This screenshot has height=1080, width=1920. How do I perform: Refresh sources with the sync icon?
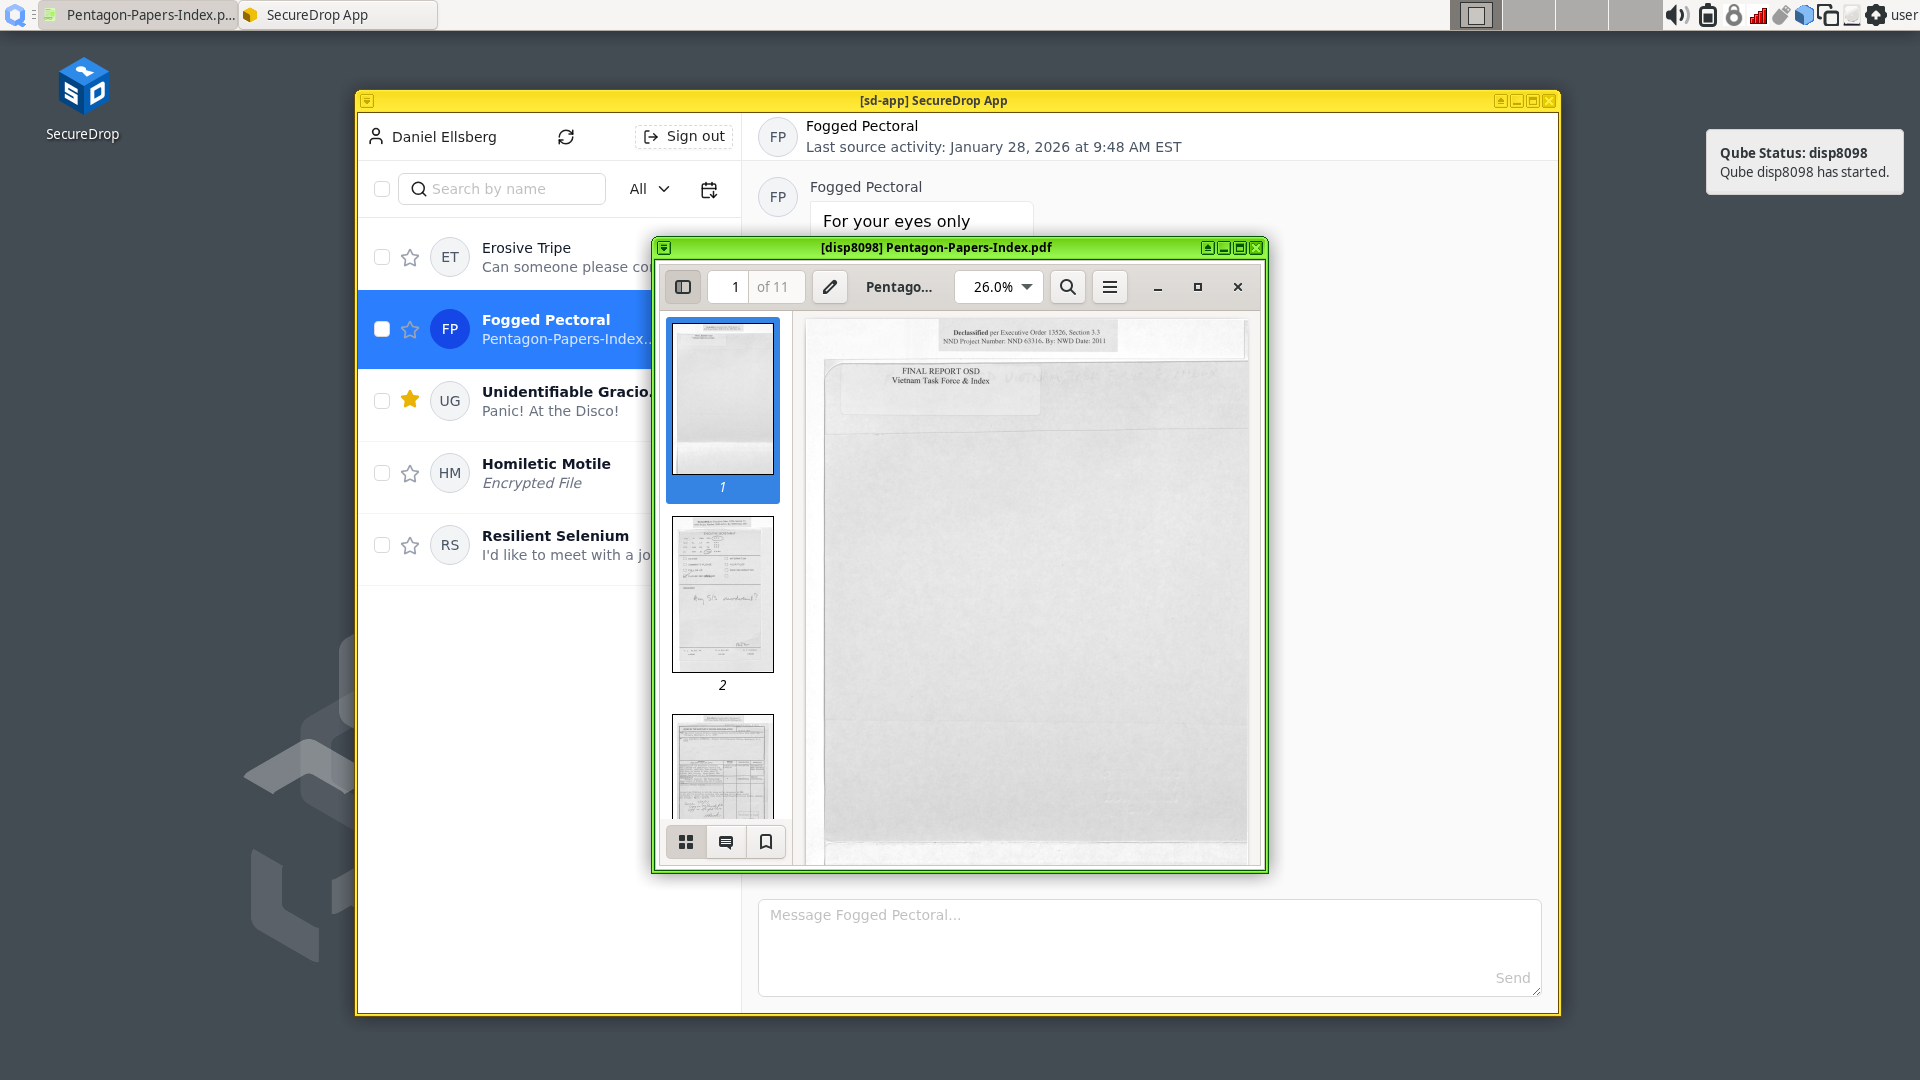coord(566,137)
